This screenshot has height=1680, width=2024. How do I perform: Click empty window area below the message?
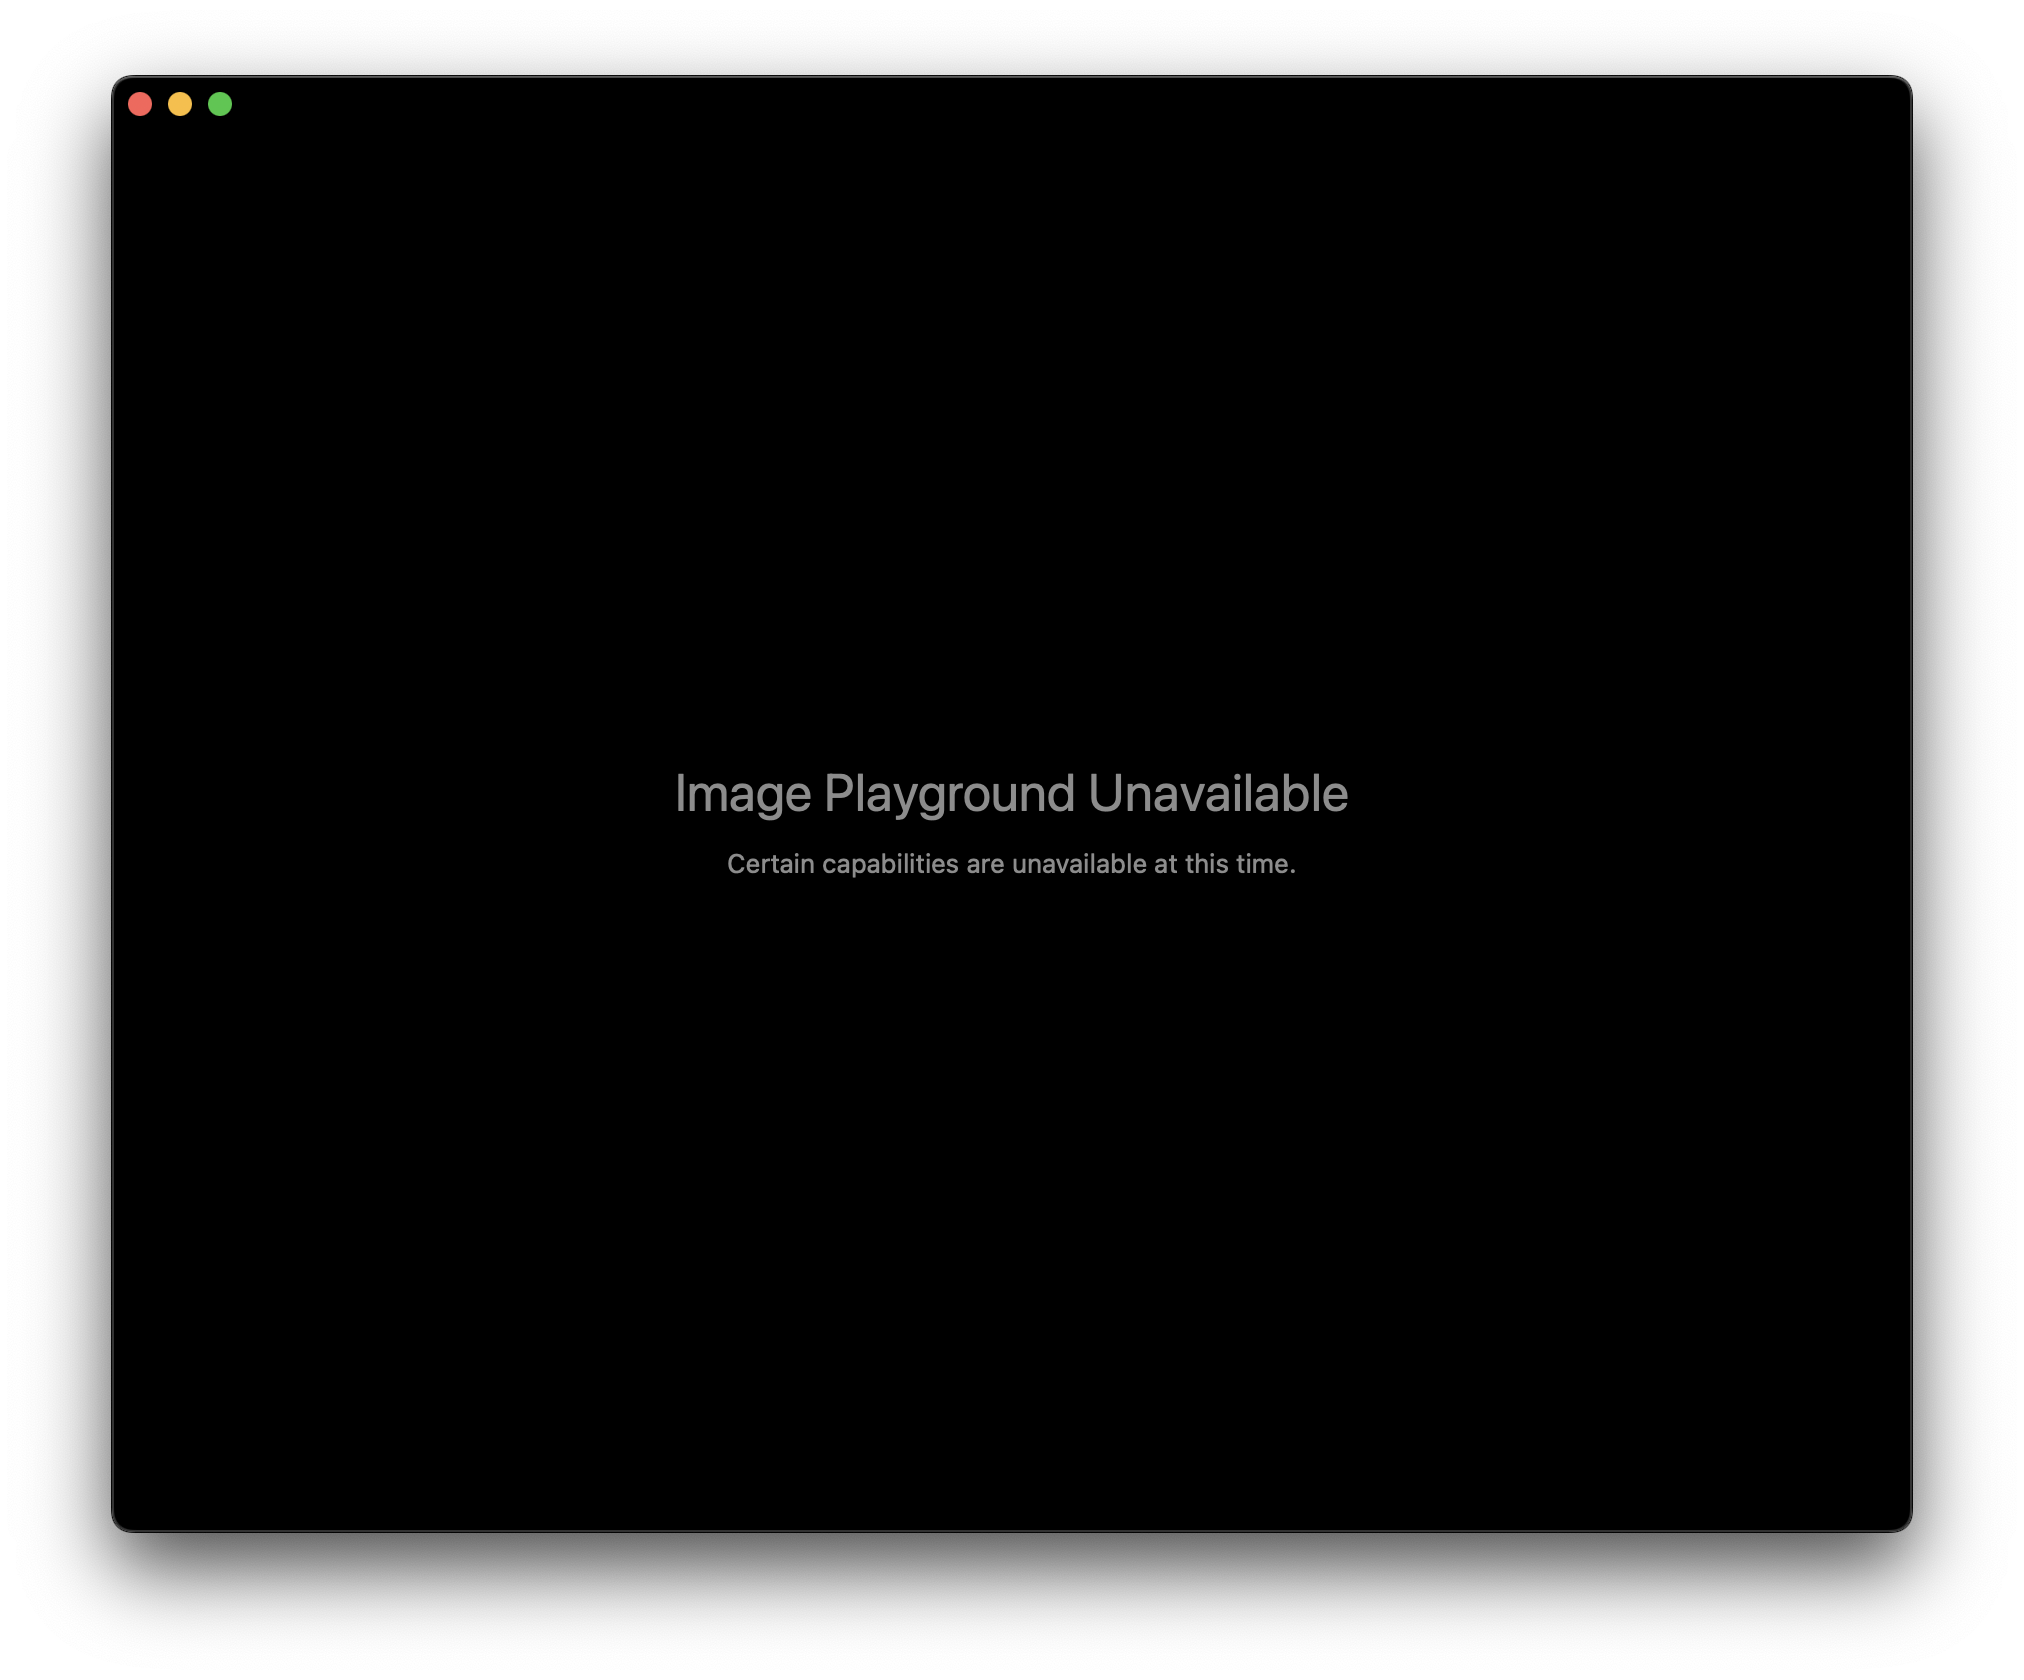tap(1011, 1200)
